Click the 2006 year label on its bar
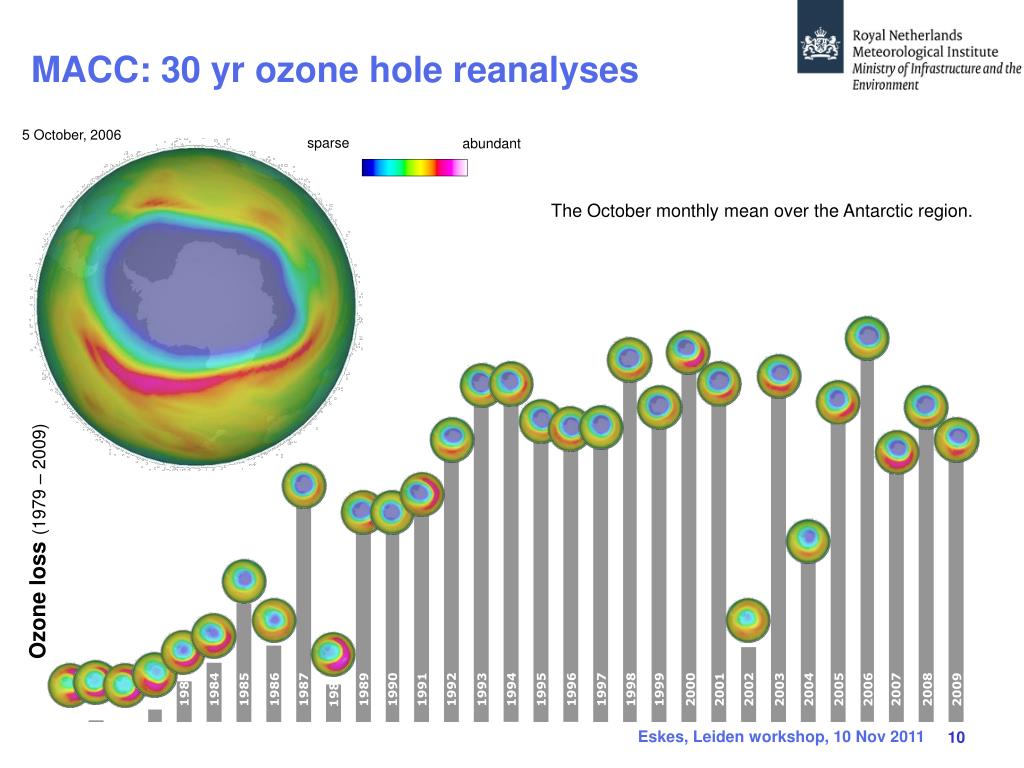Viewport: 1024px width, 768px height. point(867,689)
